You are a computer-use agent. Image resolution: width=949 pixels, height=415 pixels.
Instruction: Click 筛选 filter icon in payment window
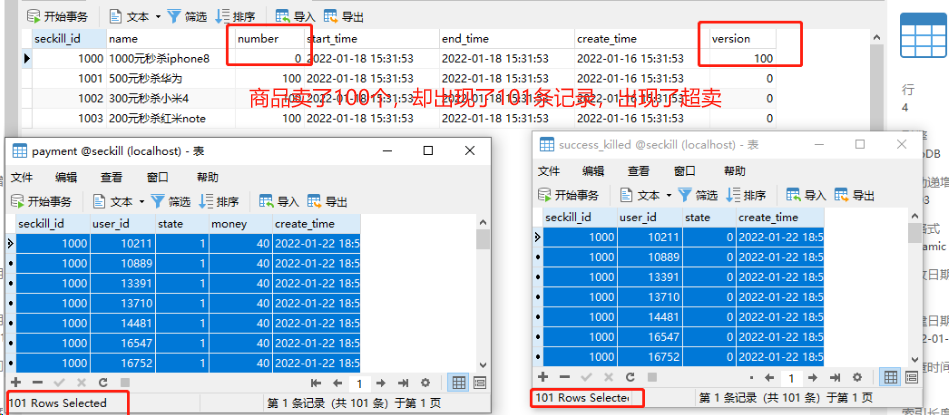click(171, 201)
